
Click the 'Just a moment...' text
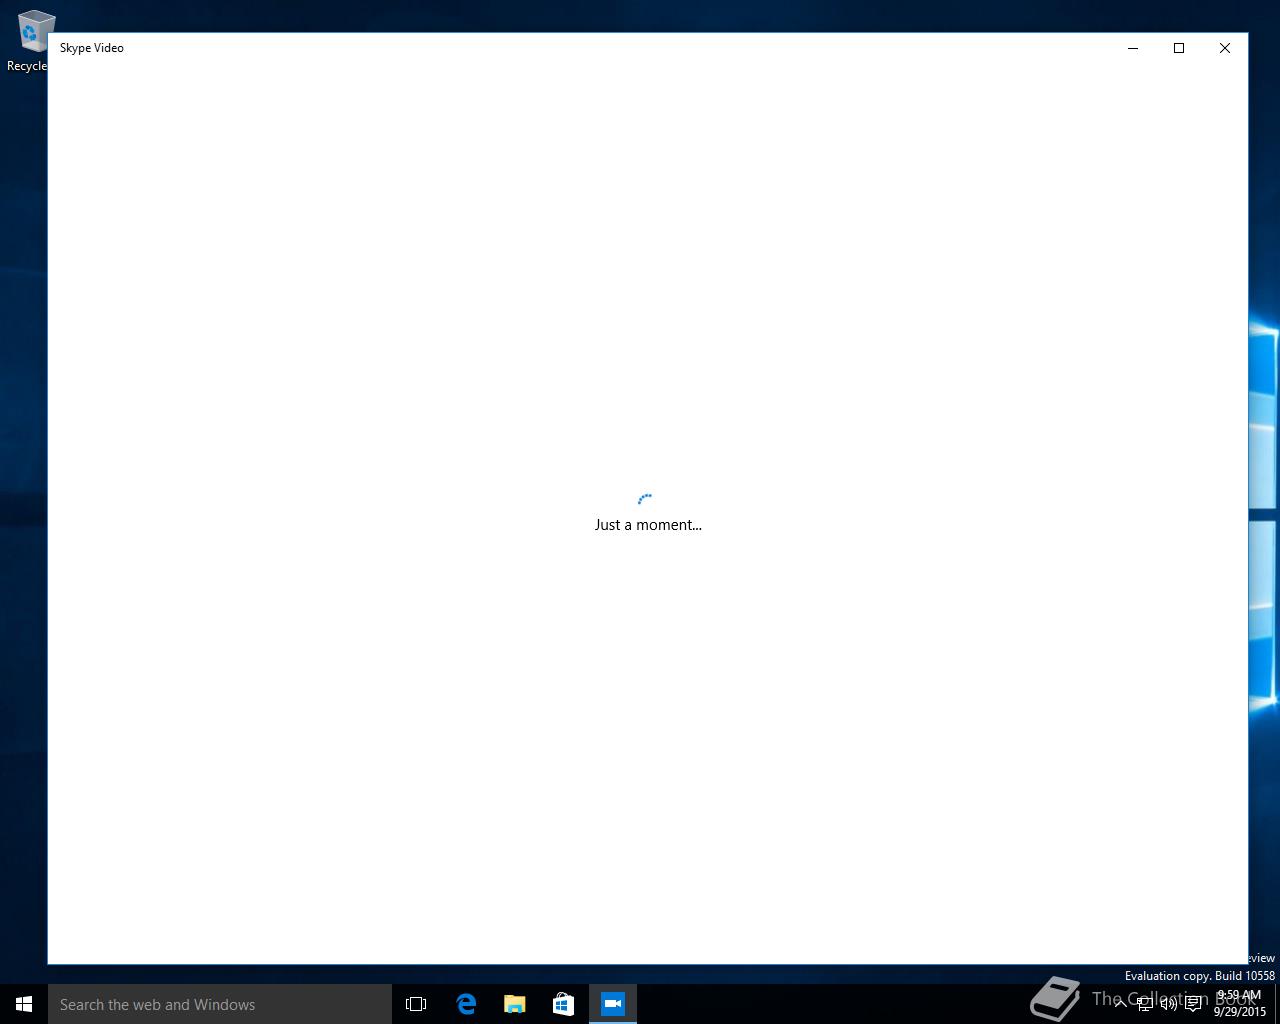coord(648,524)
